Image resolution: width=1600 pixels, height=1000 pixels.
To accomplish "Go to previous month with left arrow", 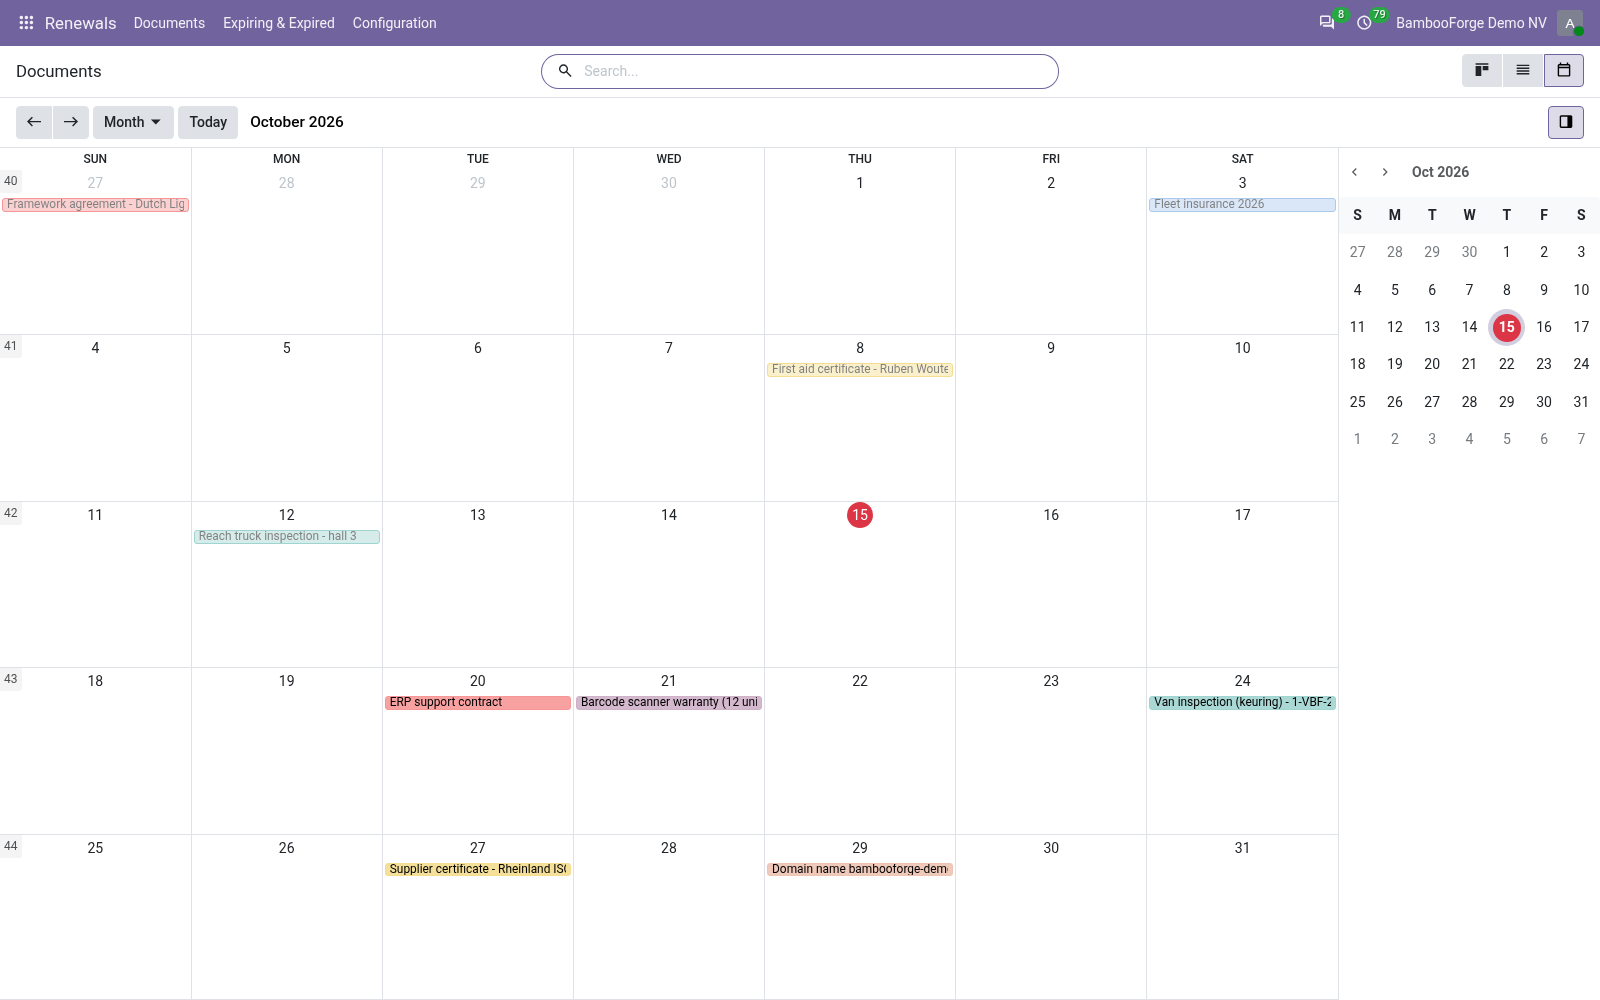I will [34, 122].
